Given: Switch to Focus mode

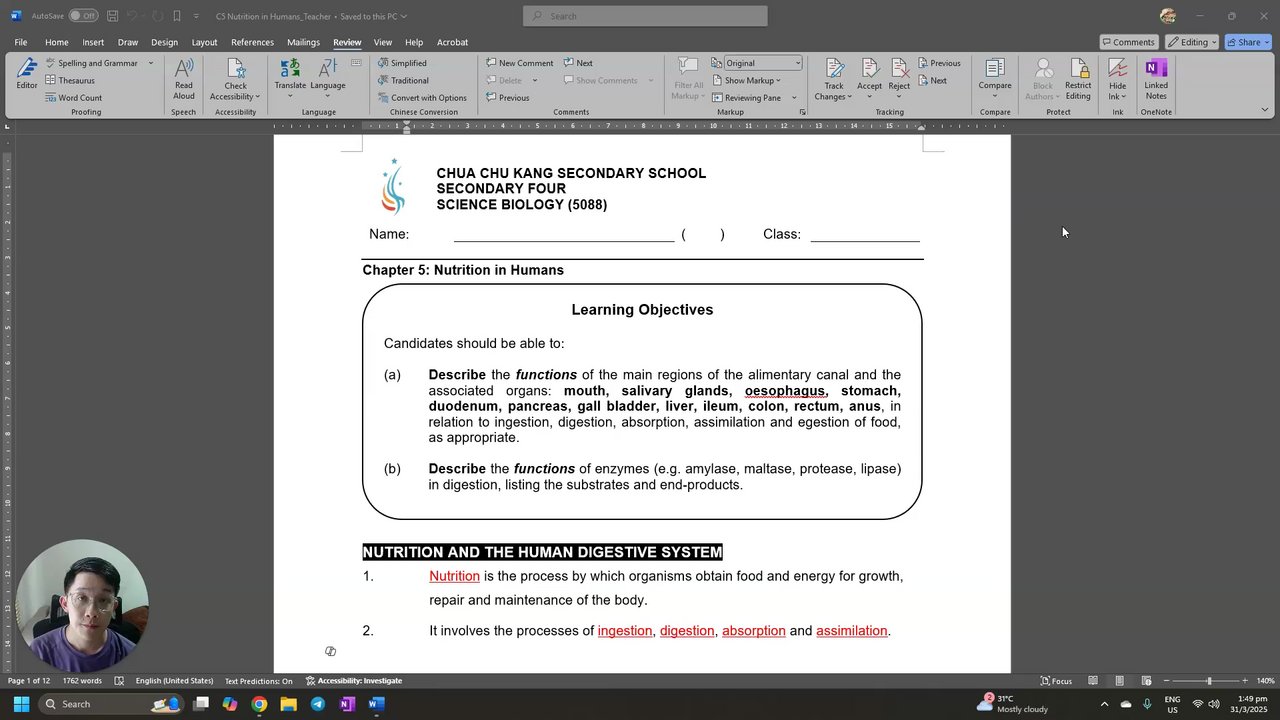Looking at the screenshot, I should (1056, 681).
